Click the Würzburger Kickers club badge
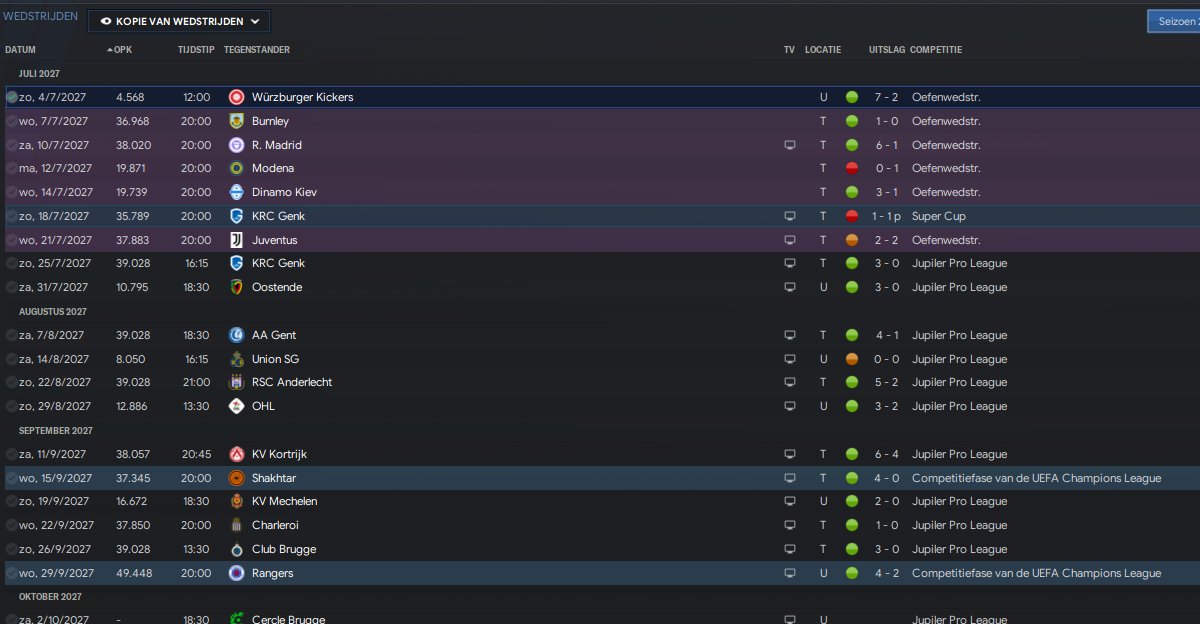1200x624 pixels. 236,97
